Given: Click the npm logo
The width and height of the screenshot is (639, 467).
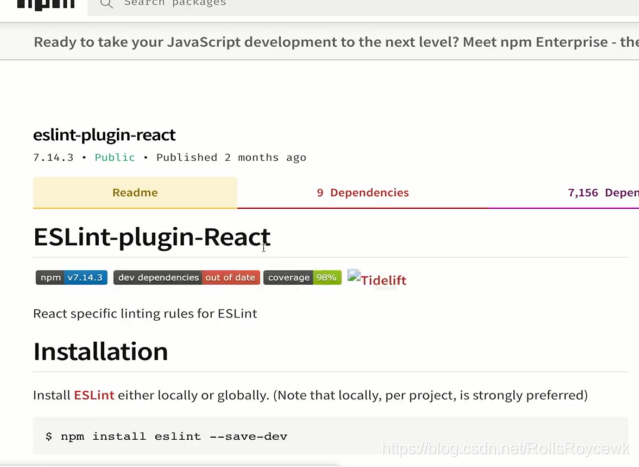Looking at the screenshot, I should [46, 4].
